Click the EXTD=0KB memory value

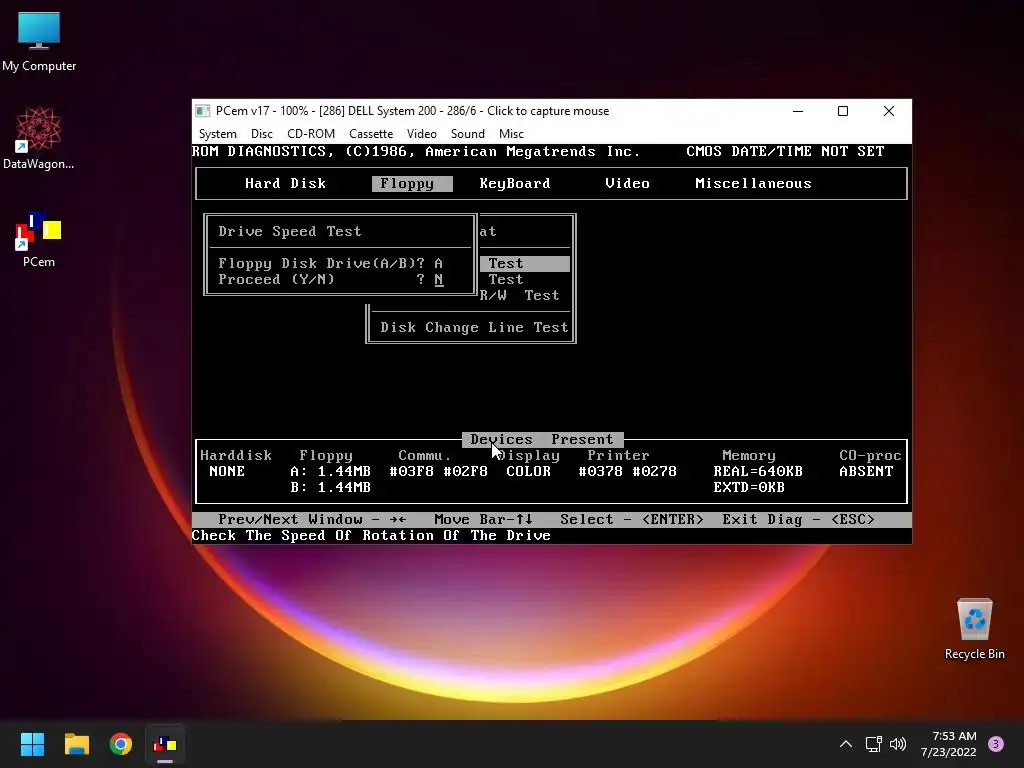coord(748,487)
